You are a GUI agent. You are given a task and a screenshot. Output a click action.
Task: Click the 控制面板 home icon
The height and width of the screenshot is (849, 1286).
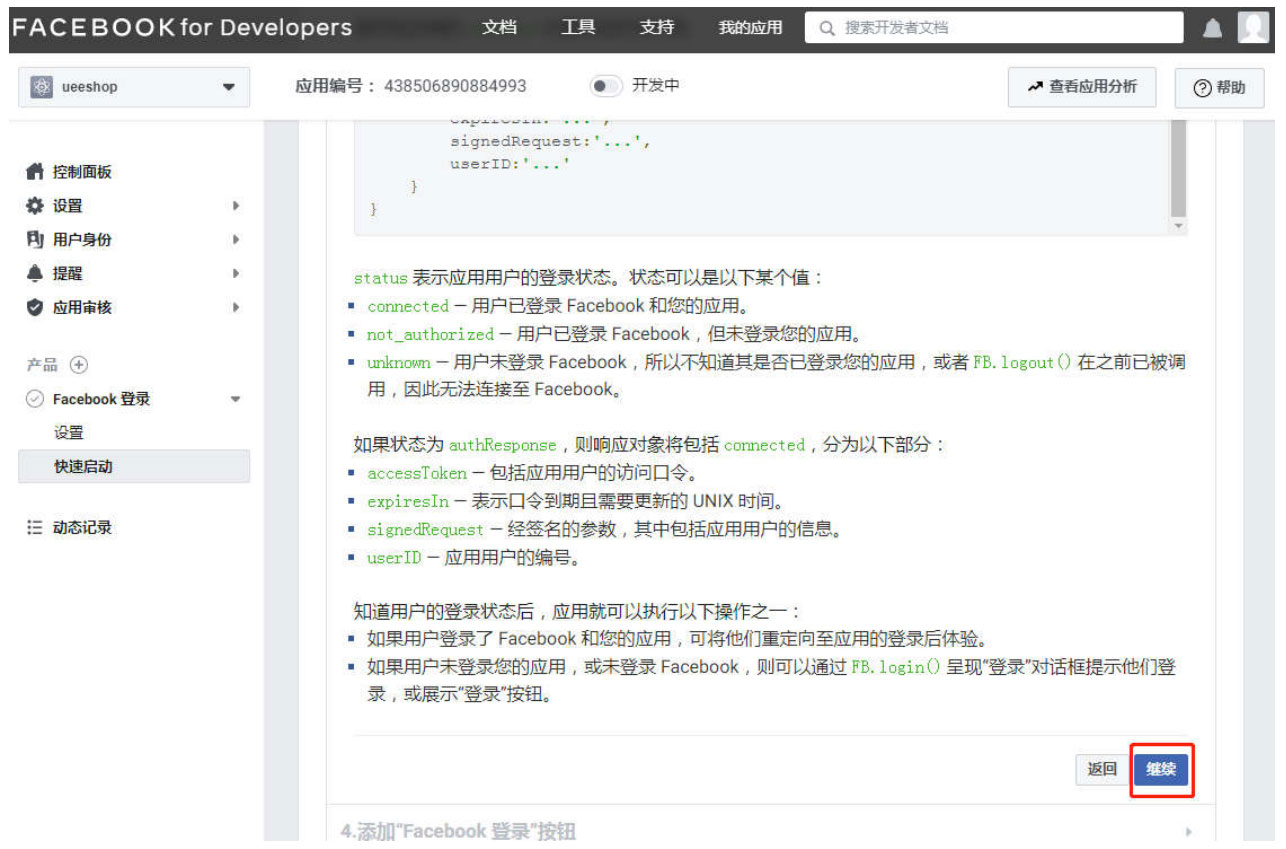click(35, 172)
